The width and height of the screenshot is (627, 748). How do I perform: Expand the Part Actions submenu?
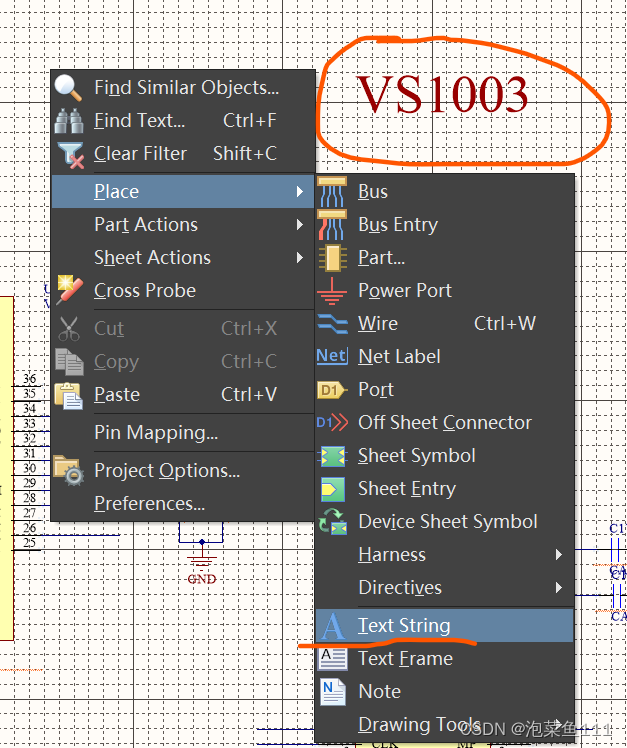coord(183,225)
